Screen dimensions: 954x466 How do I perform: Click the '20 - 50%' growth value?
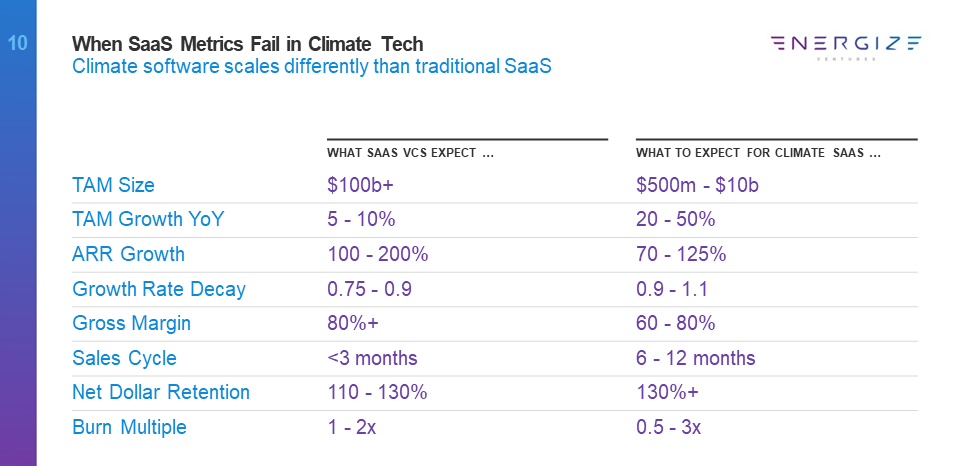point(675,220)
